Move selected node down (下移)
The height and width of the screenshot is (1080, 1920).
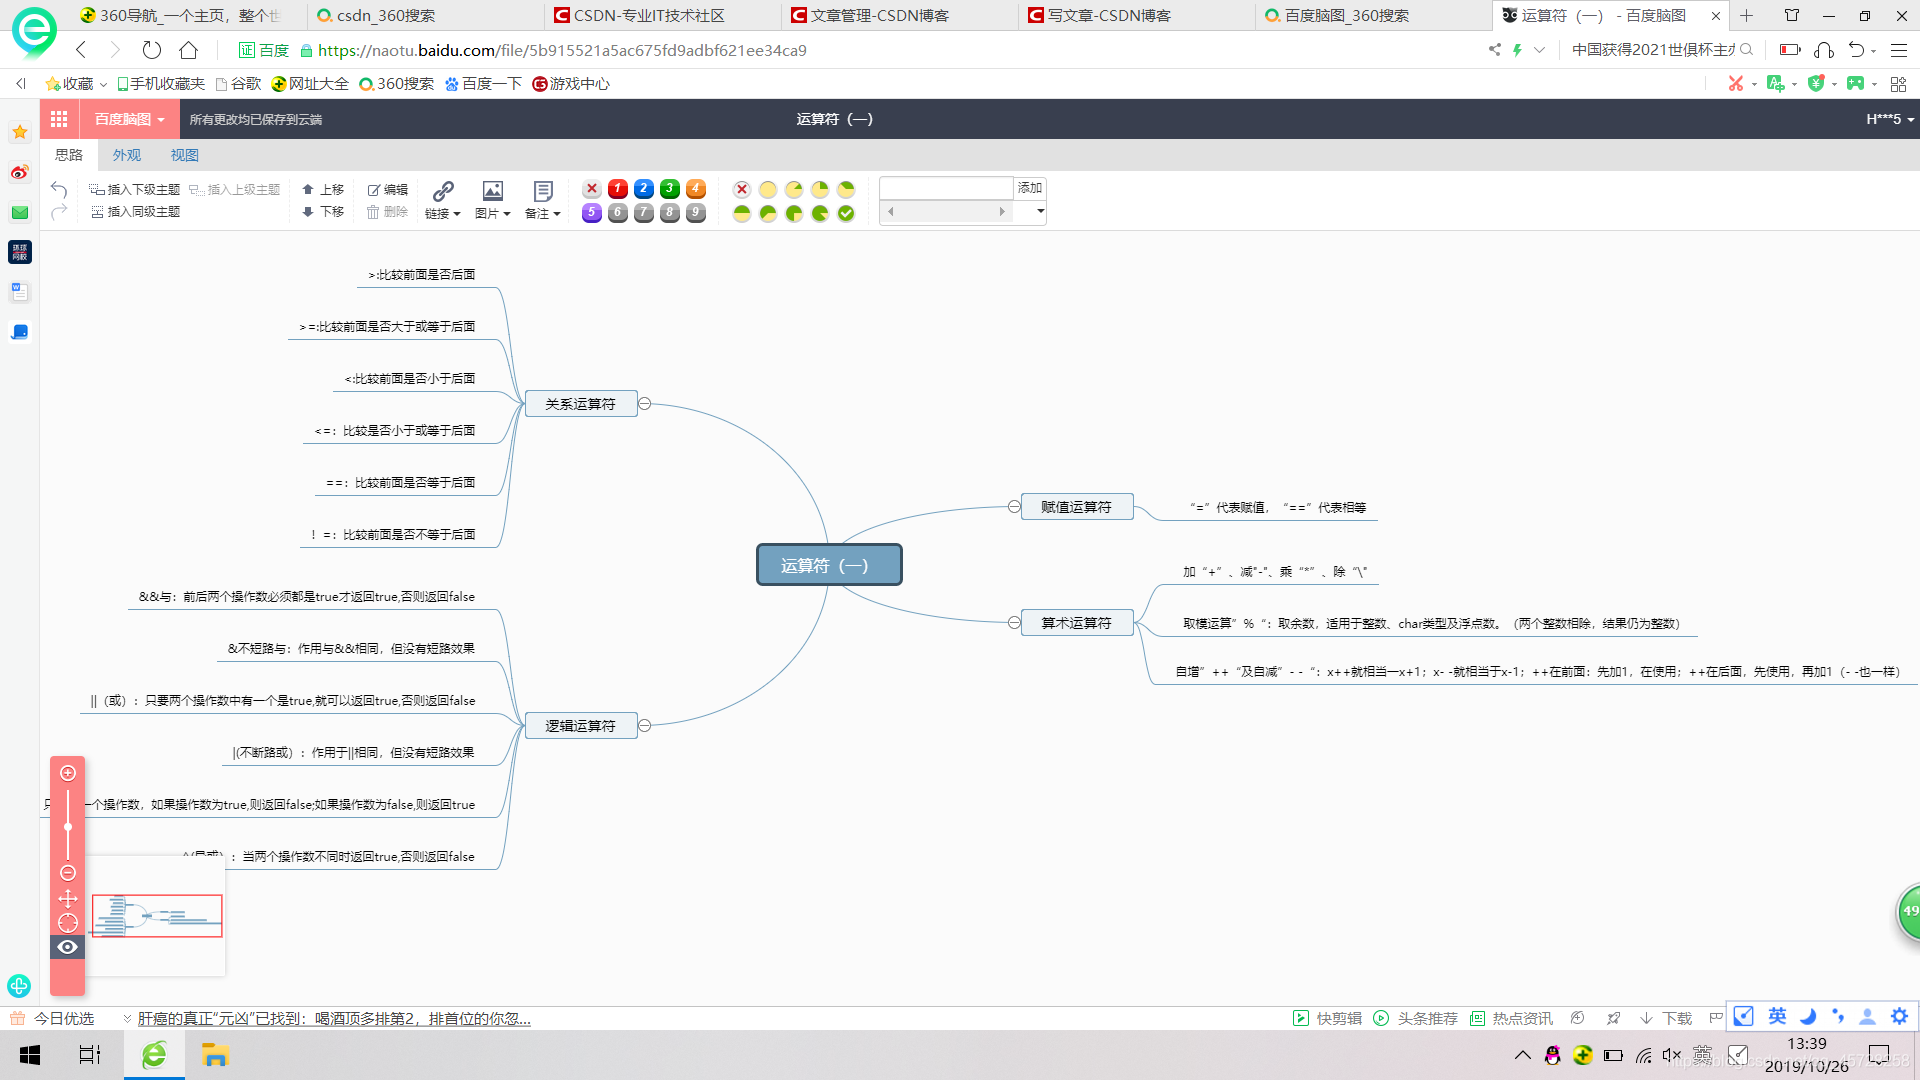tap(323, 211)
